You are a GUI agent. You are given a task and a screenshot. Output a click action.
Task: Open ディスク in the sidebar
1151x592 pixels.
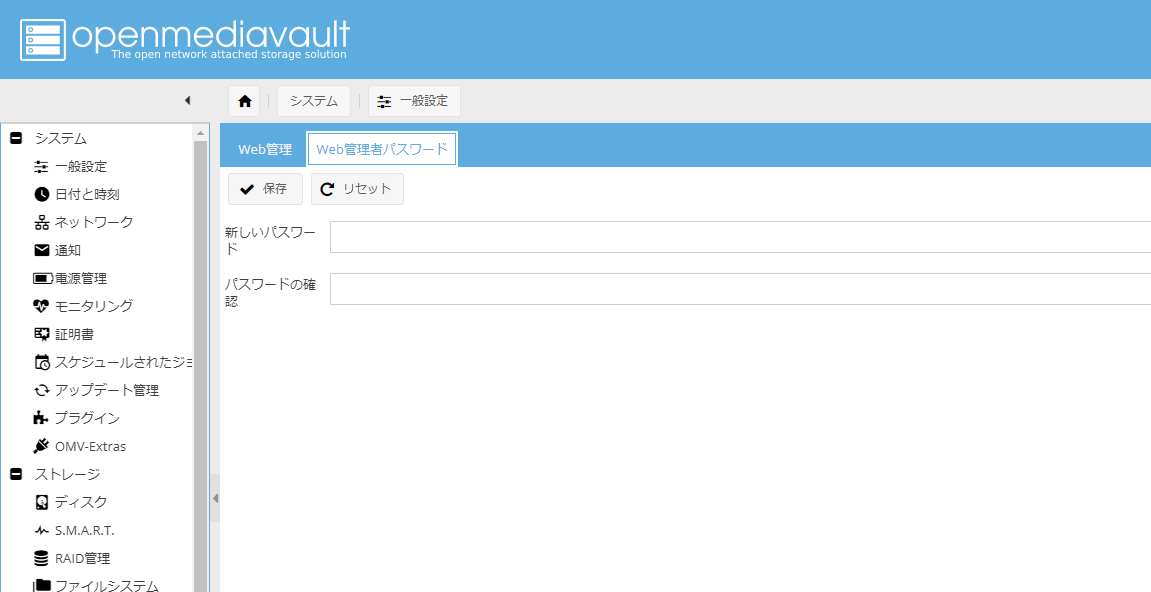70,502
